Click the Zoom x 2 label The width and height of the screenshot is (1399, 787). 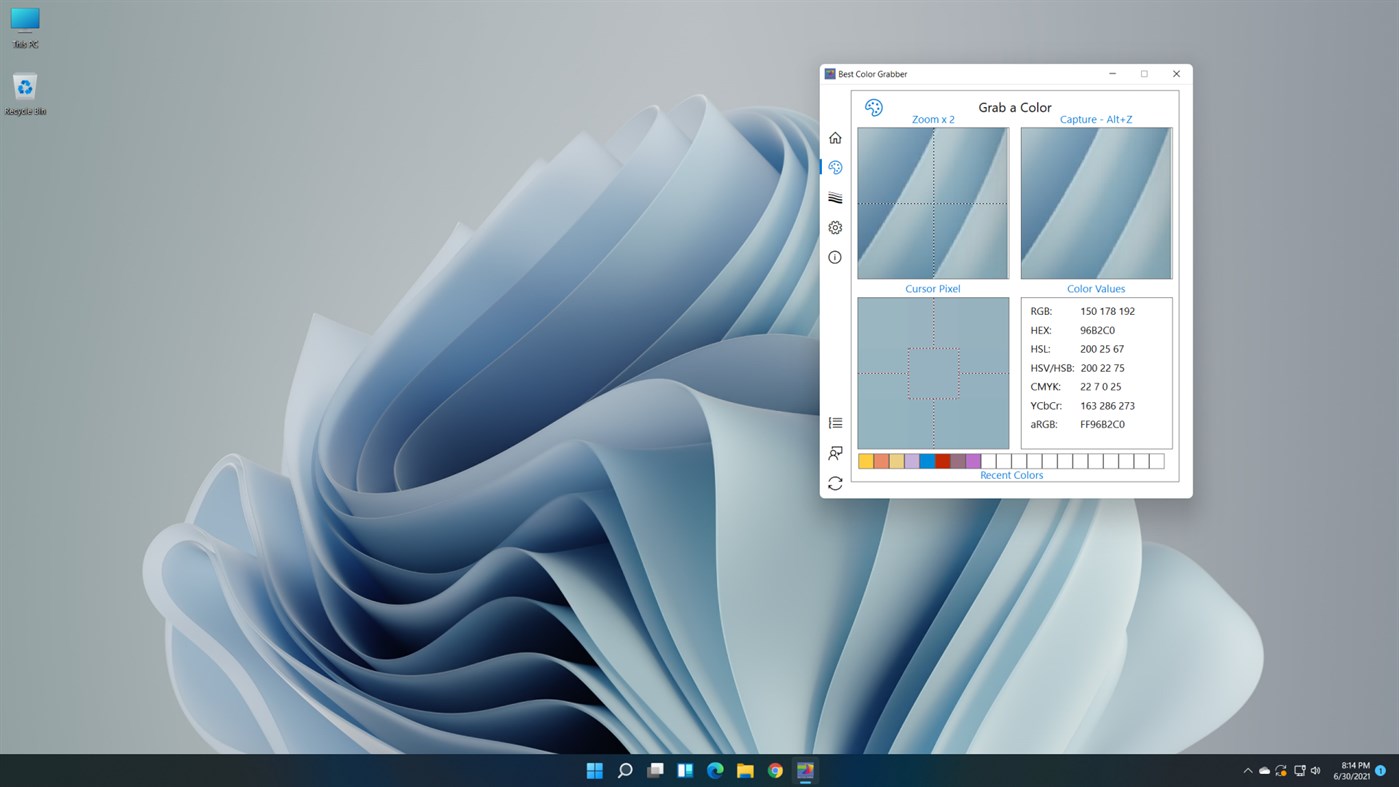coord(932,119)
